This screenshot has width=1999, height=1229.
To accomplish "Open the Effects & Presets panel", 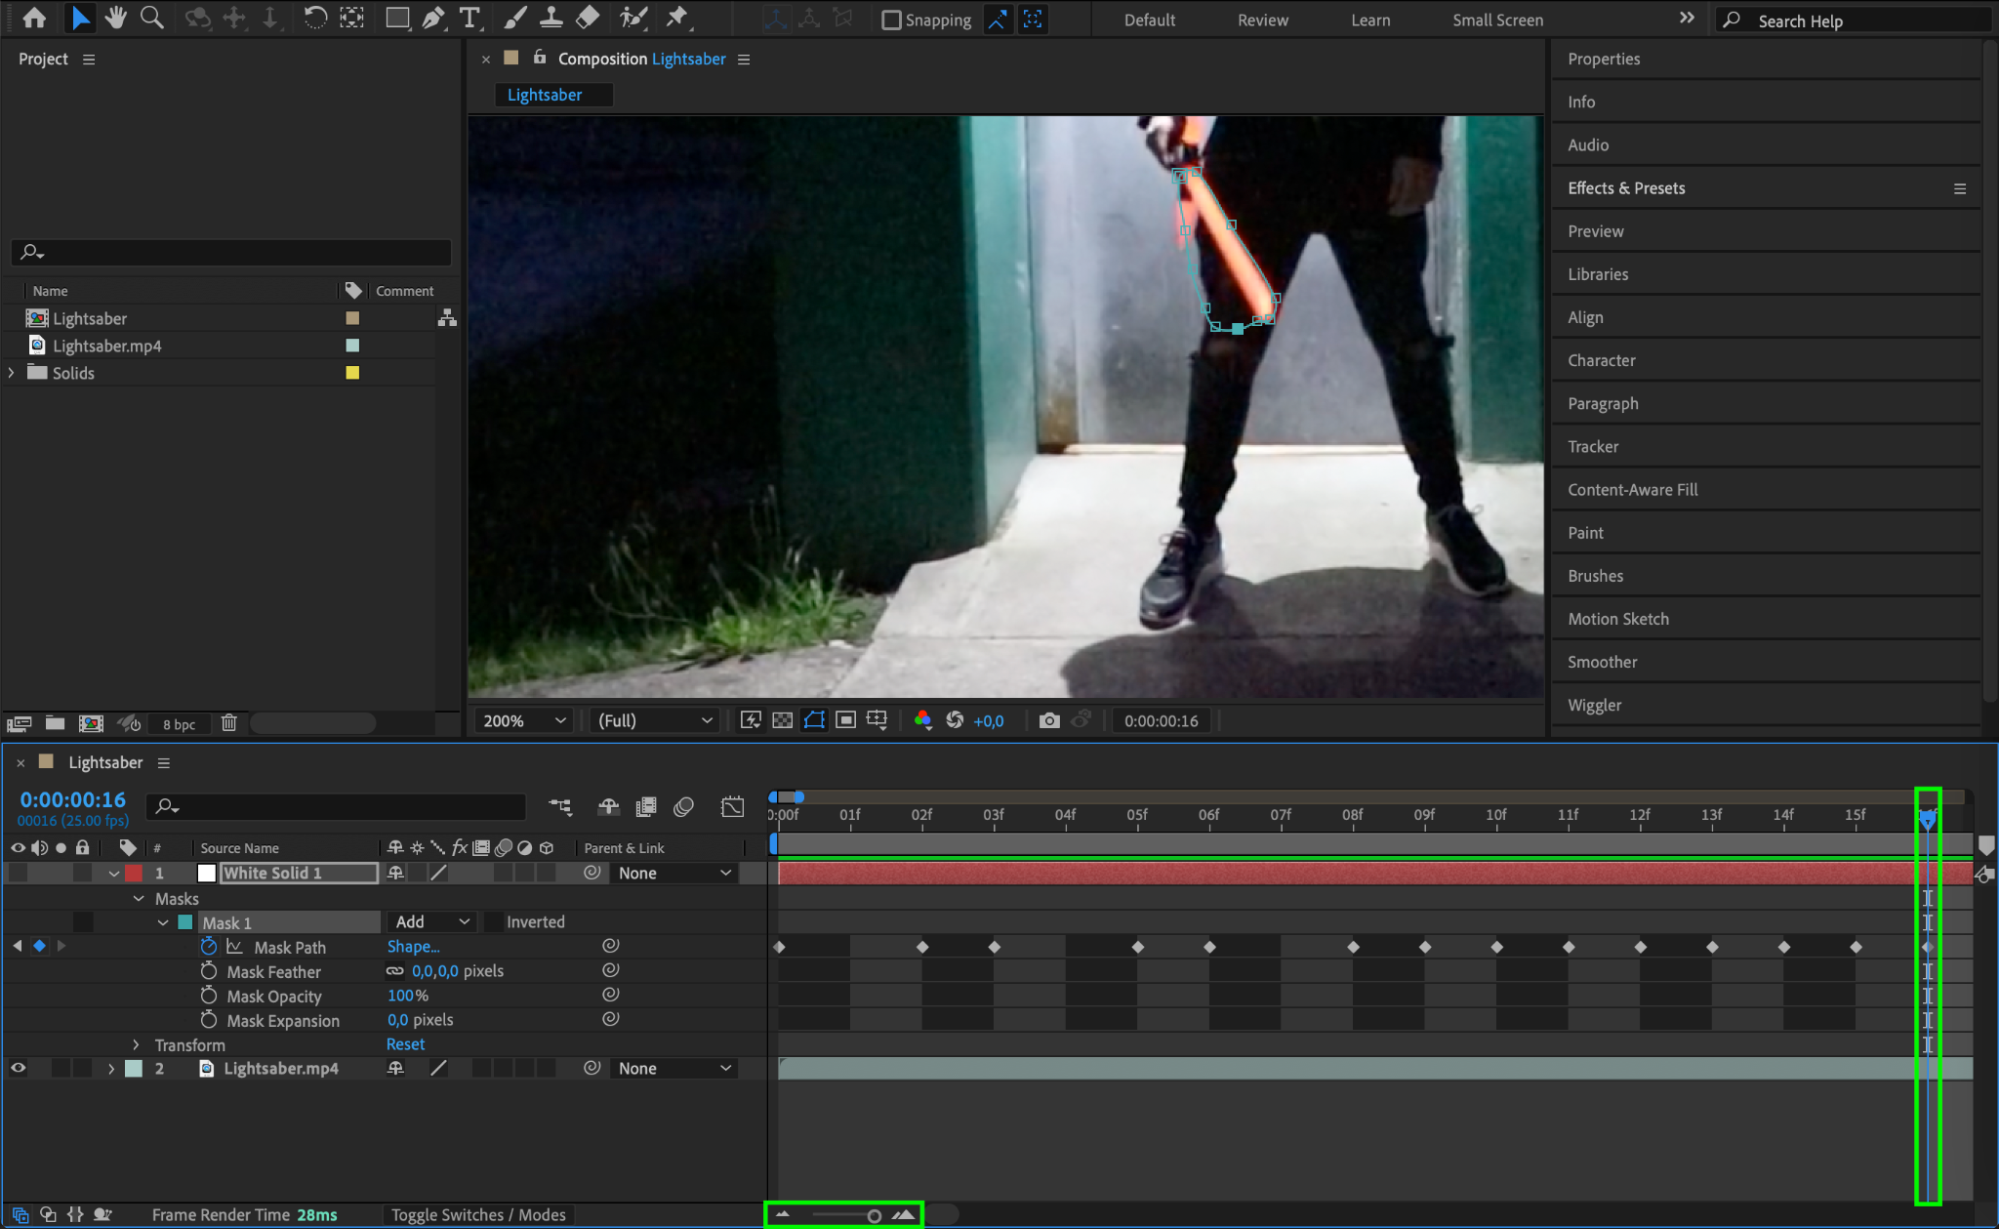I will click(x=1626, y=188).
